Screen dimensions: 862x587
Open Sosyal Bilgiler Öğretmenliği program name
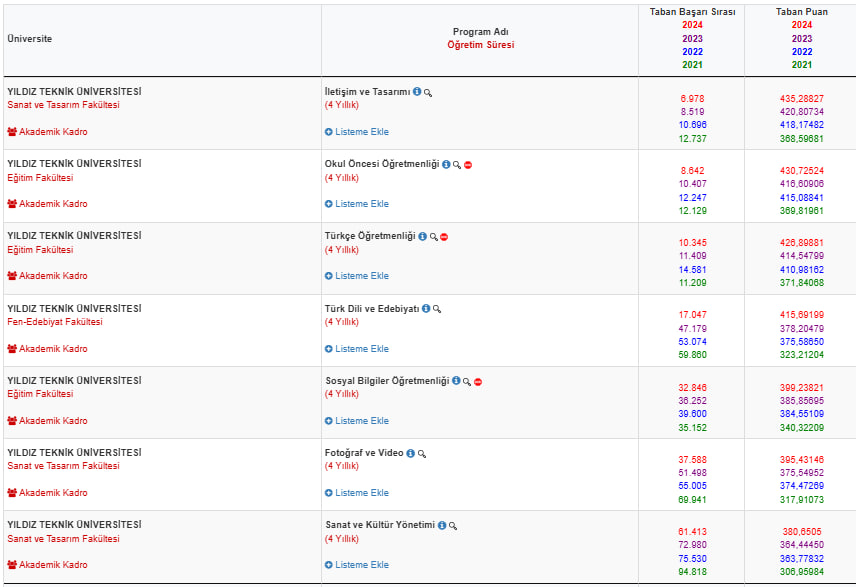pyautogui.click(x=387, y=381)
